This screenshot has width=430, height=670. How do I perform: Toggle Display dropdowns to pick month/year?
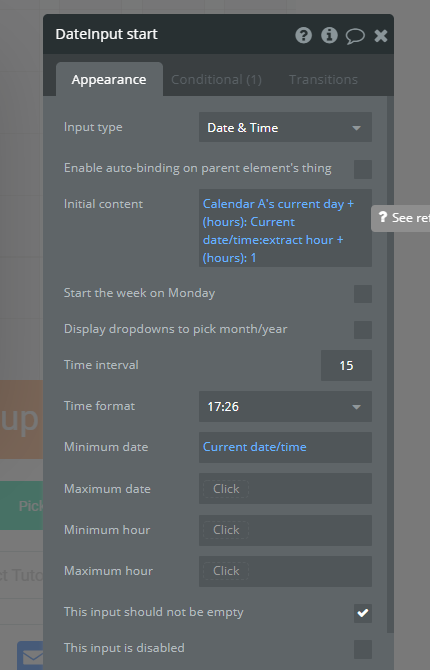[x=362, y=330]
